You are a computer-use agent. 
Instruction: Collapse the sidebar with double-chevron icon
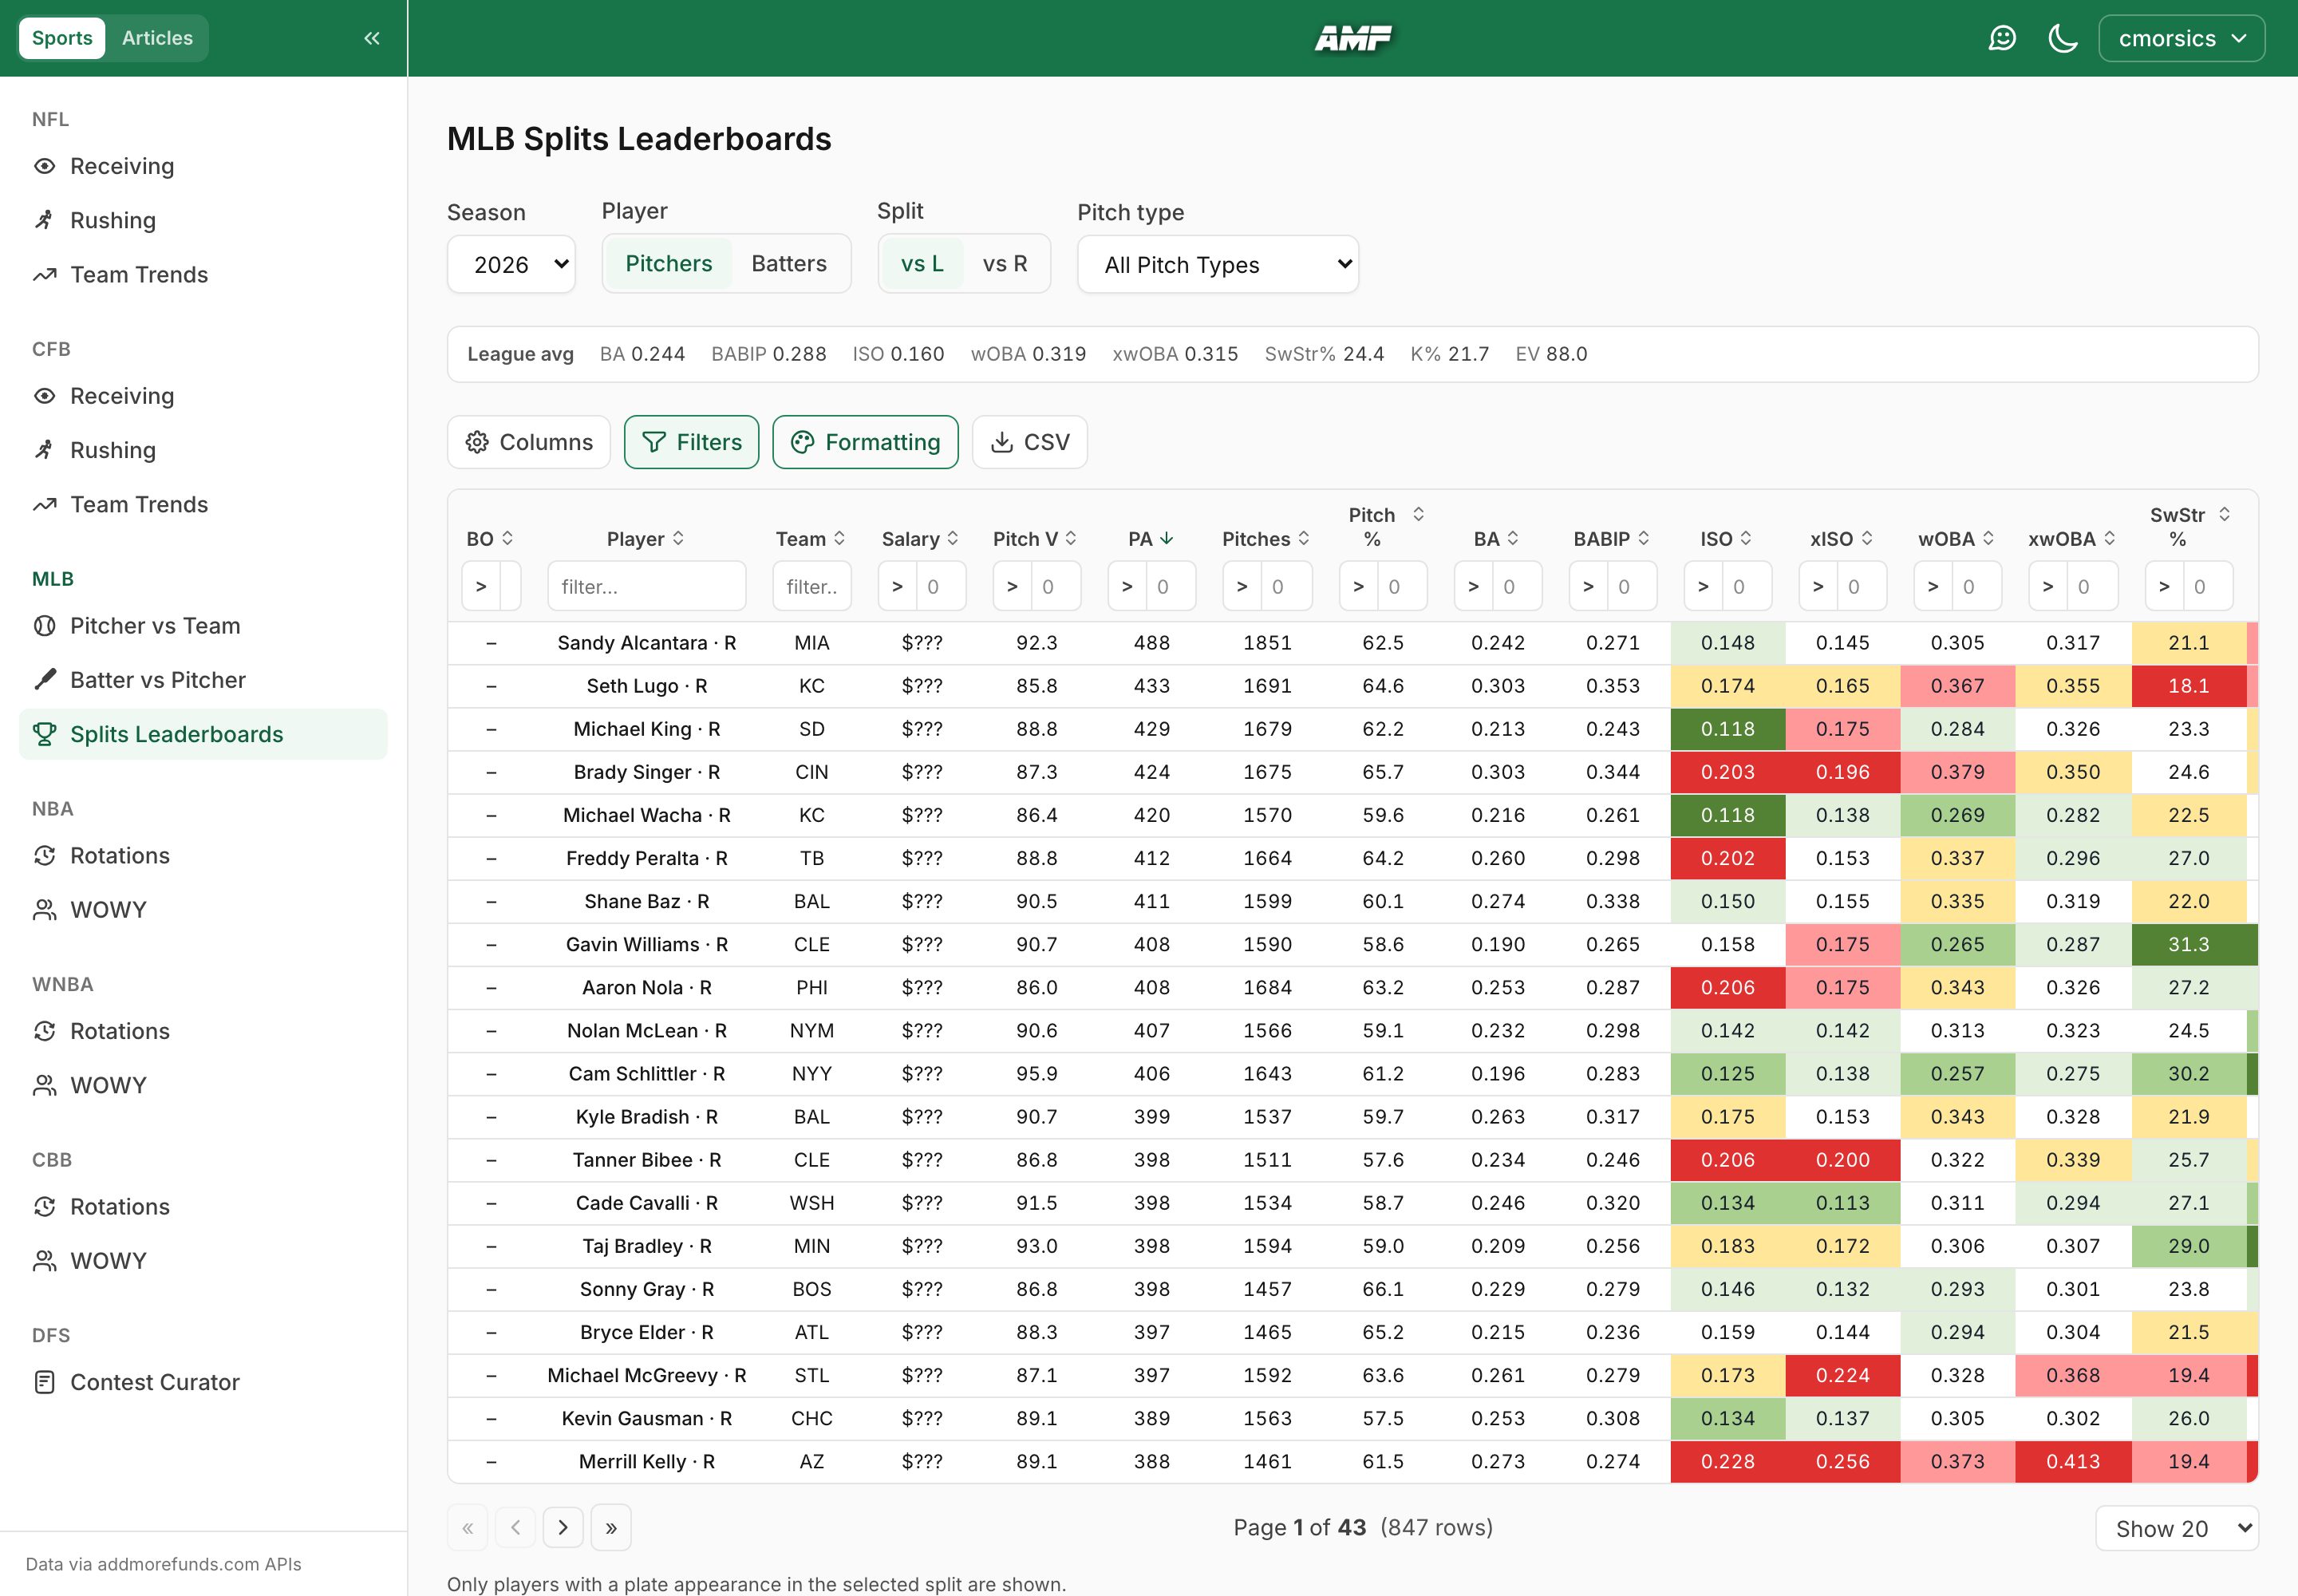(372, 38)
